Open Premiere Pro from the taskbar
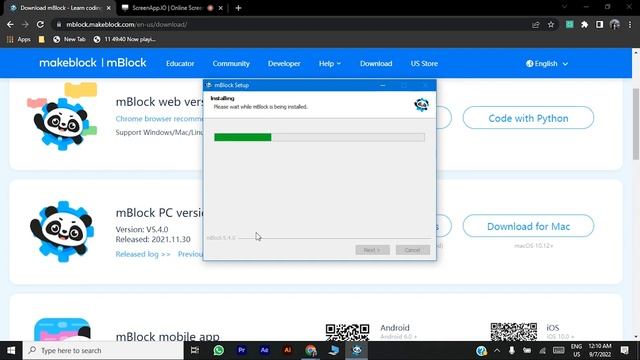 [x=241, y=351]
